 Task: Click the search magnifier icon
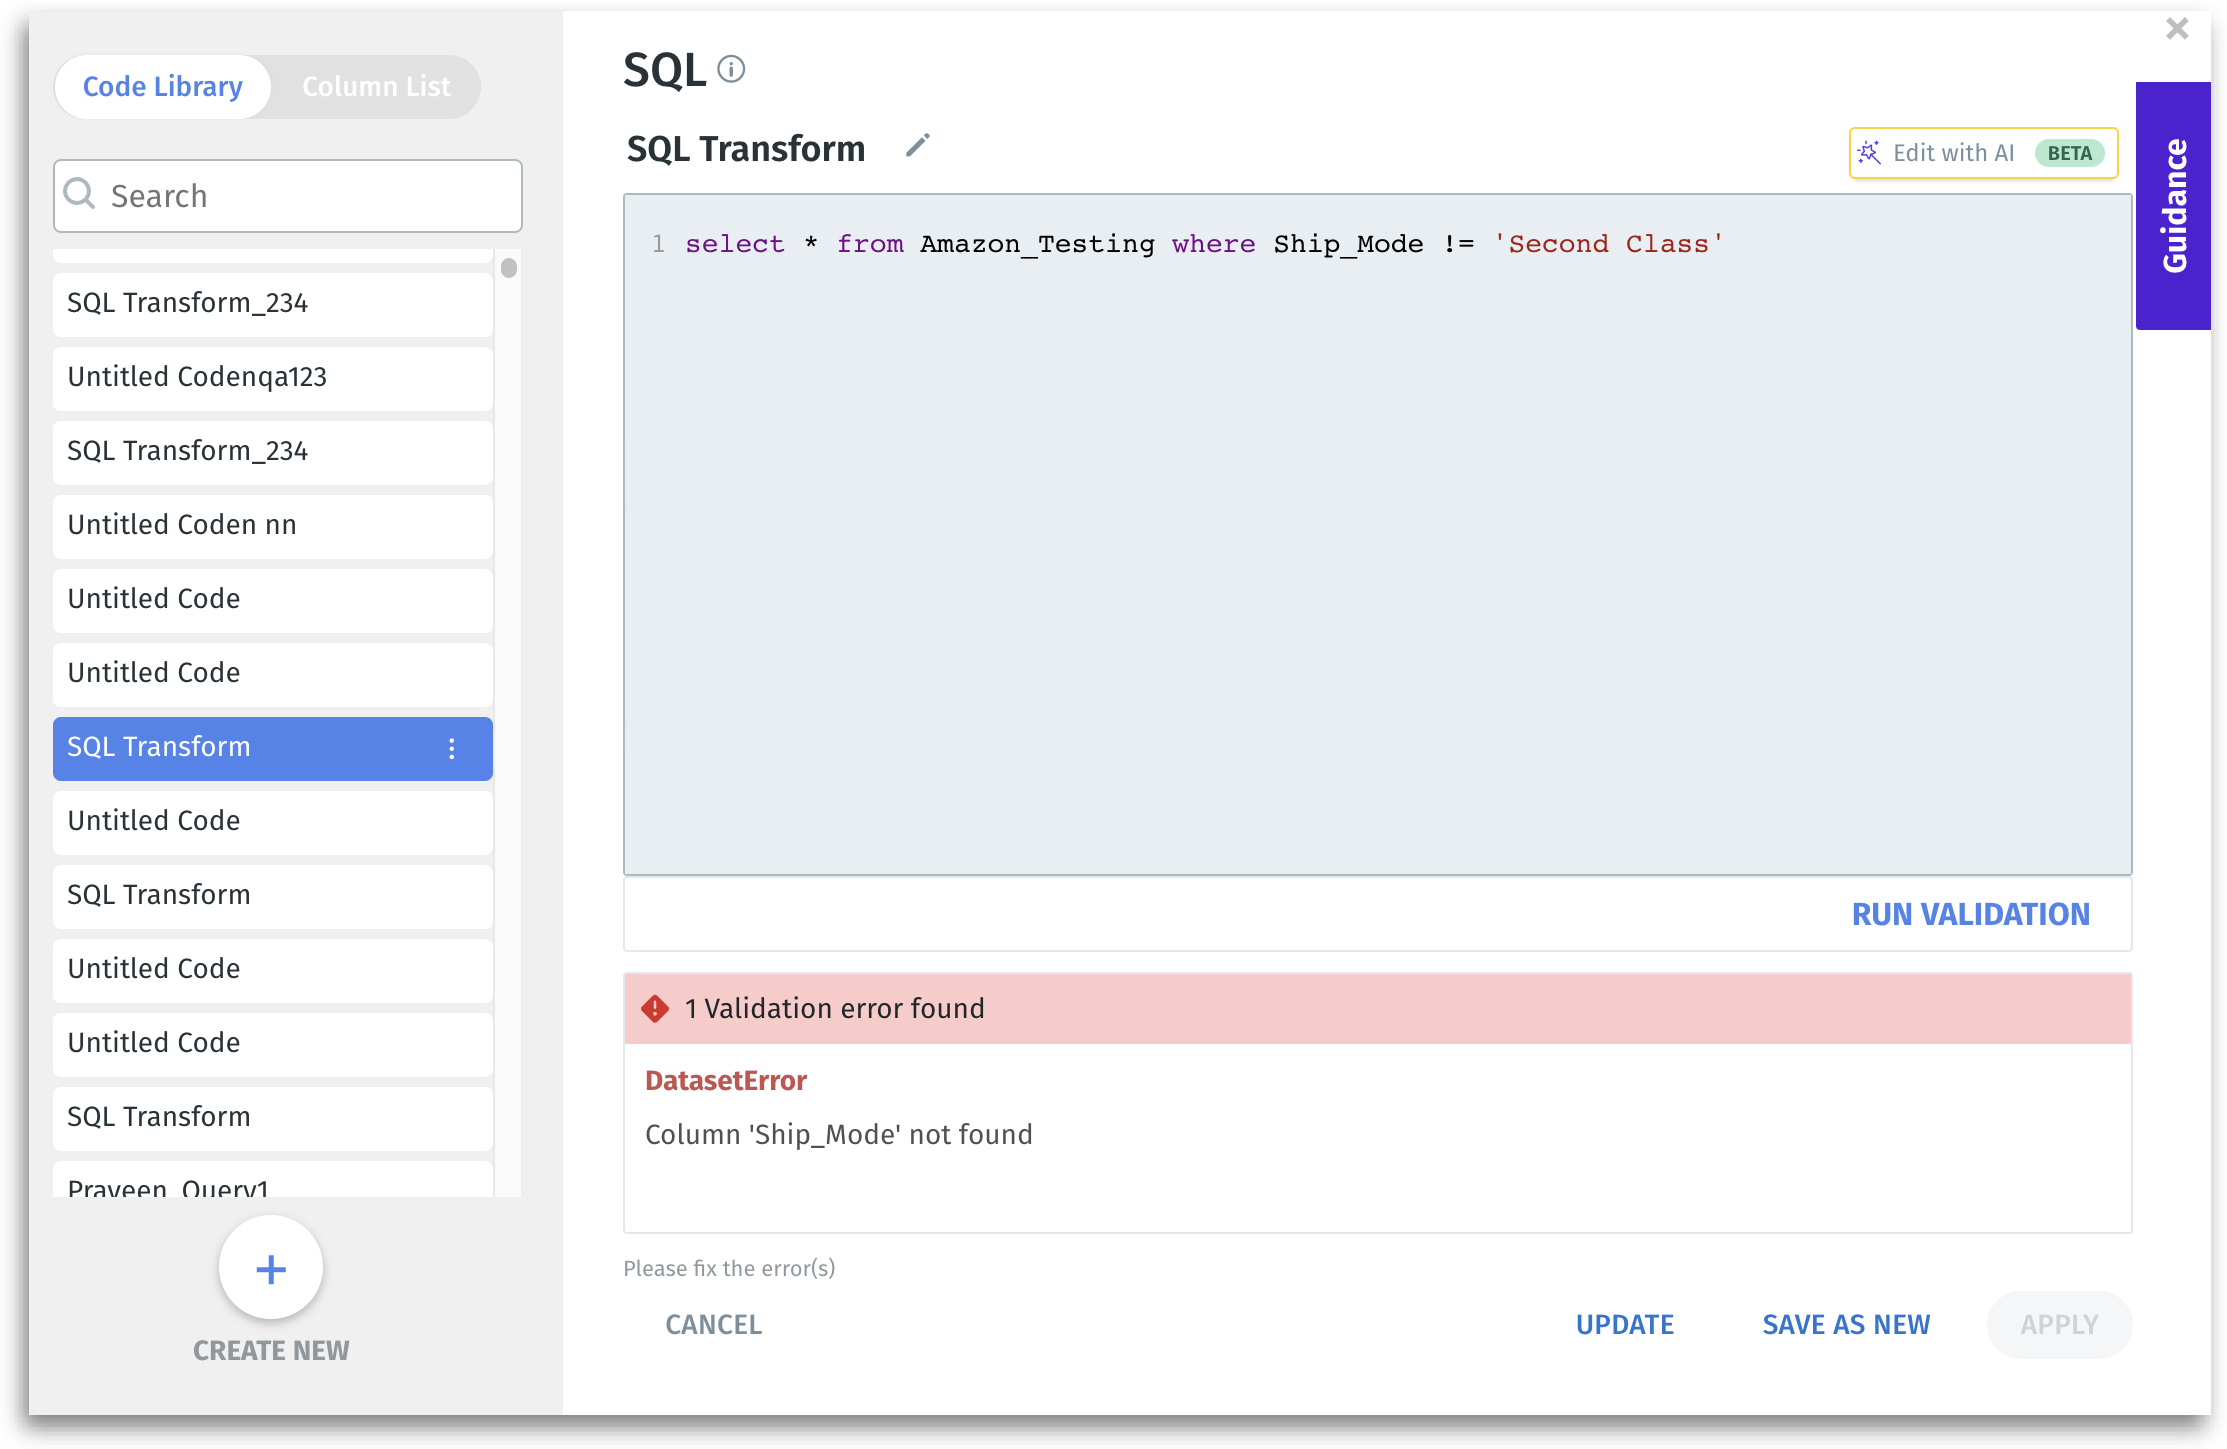tap(80, 194)
